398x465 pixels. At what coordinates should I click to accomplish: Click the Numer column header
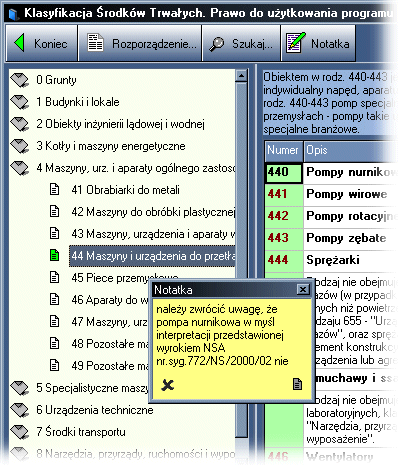(284, 150)
